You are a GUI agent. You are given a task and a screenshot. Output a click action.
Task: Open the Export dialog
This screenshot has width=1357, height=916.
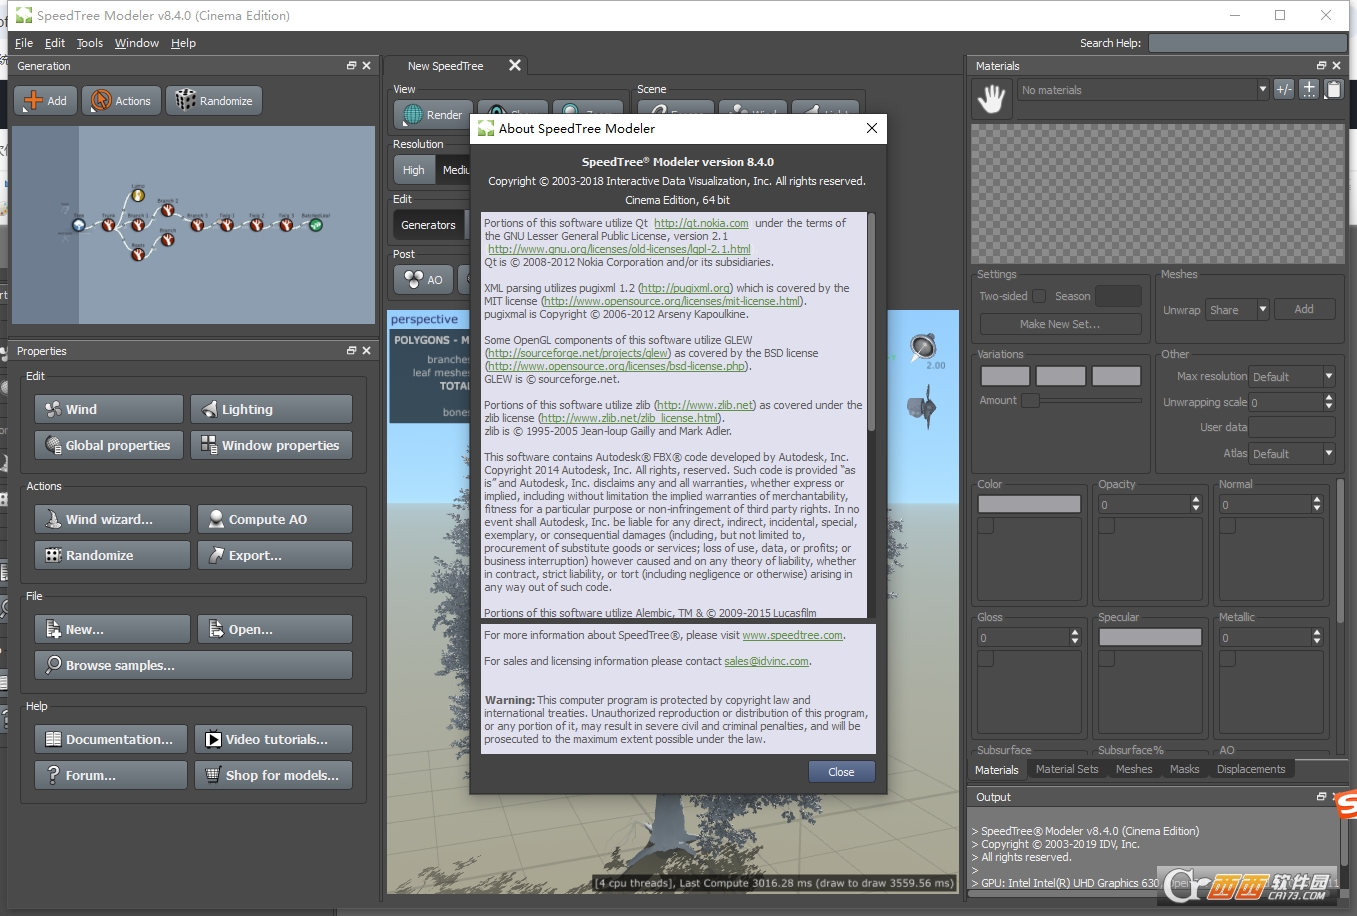tap(275, 555)
